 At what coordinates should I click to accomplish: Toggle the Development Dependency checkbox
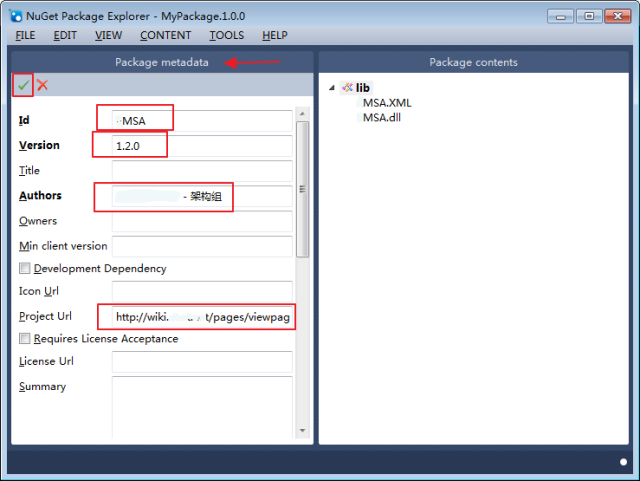click(x=24, y=268)
